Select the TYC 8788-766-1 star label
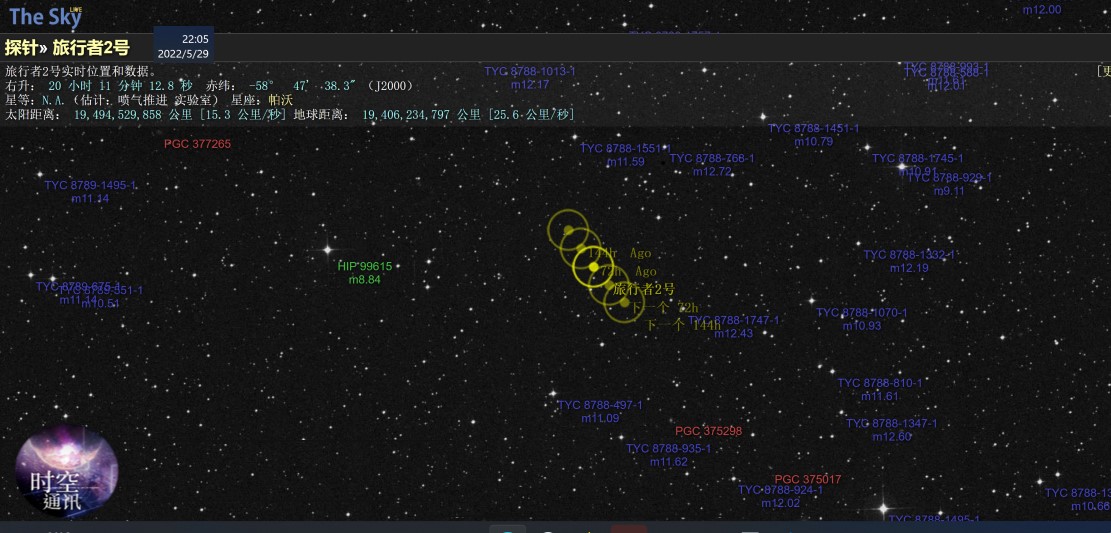This screenshot has height=533, width=1111. coord(712,158)
